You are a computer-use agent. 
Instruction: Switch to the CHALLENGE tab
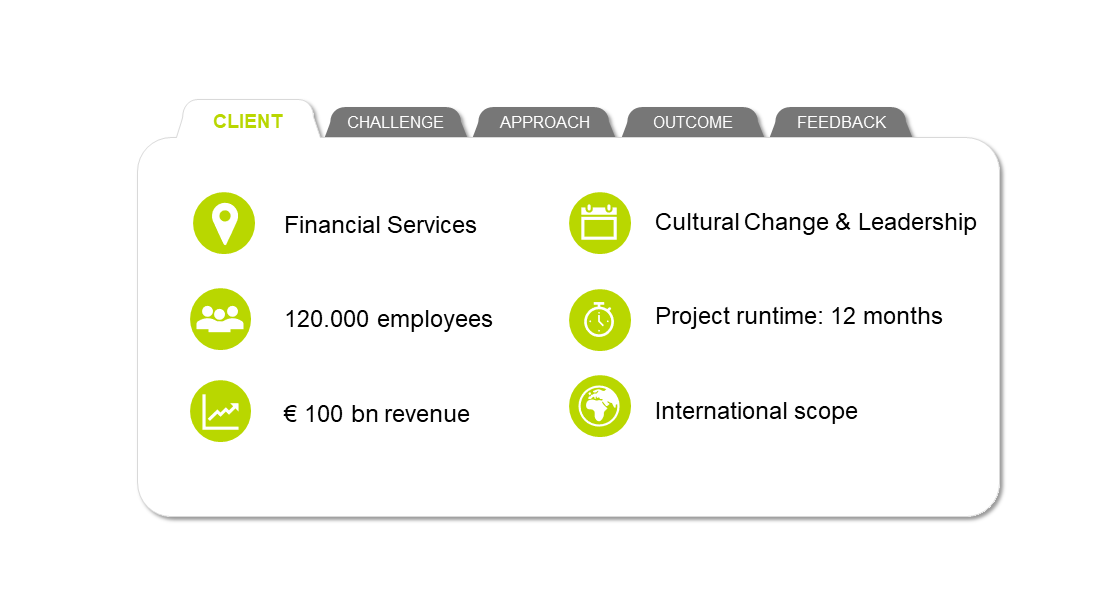(395, 122)
